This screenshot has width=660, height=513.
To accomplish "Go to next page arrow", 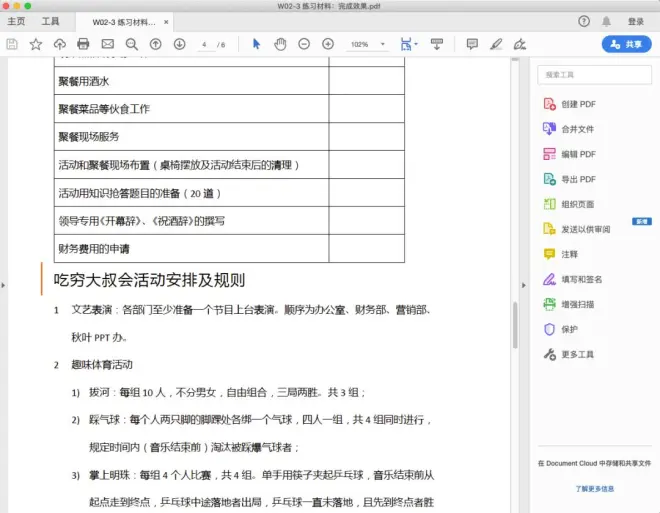I will [179, 44].
